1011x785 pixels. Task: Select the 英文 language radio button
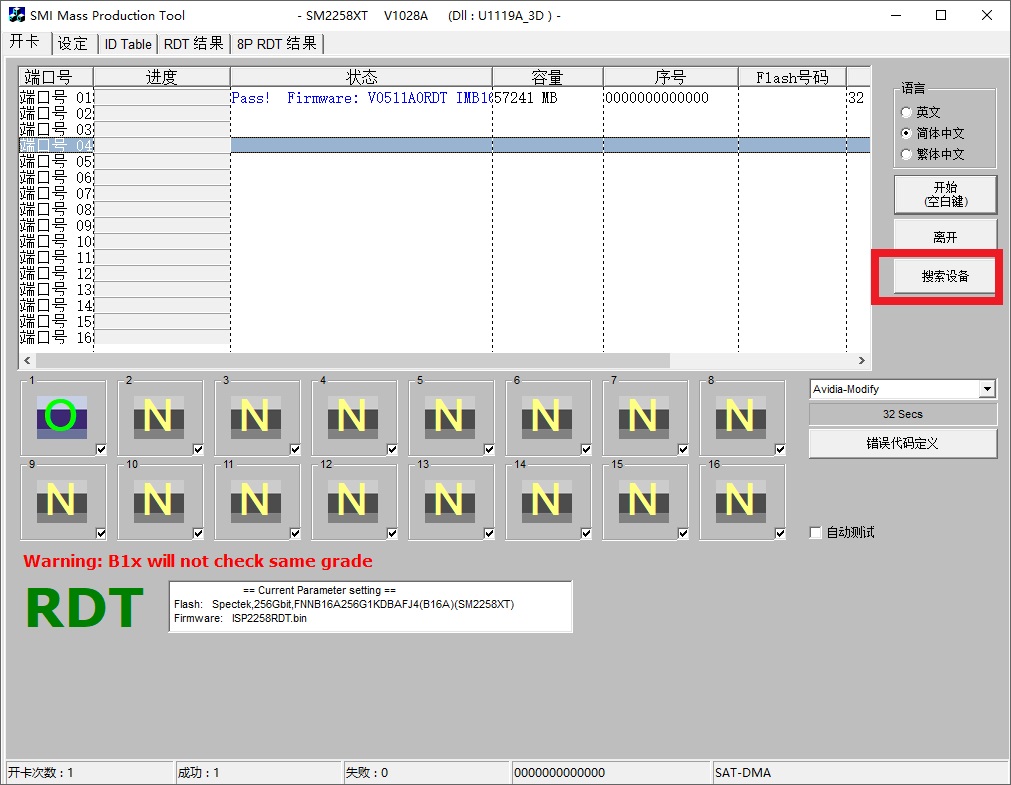coord(907,113)
